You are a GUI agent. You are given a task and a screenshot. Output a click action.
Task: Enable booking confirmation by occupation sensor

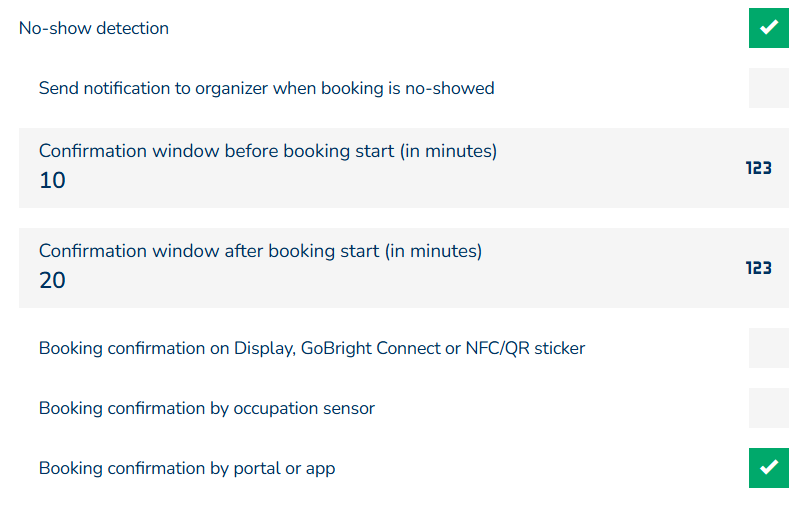[x=768, y=408]
